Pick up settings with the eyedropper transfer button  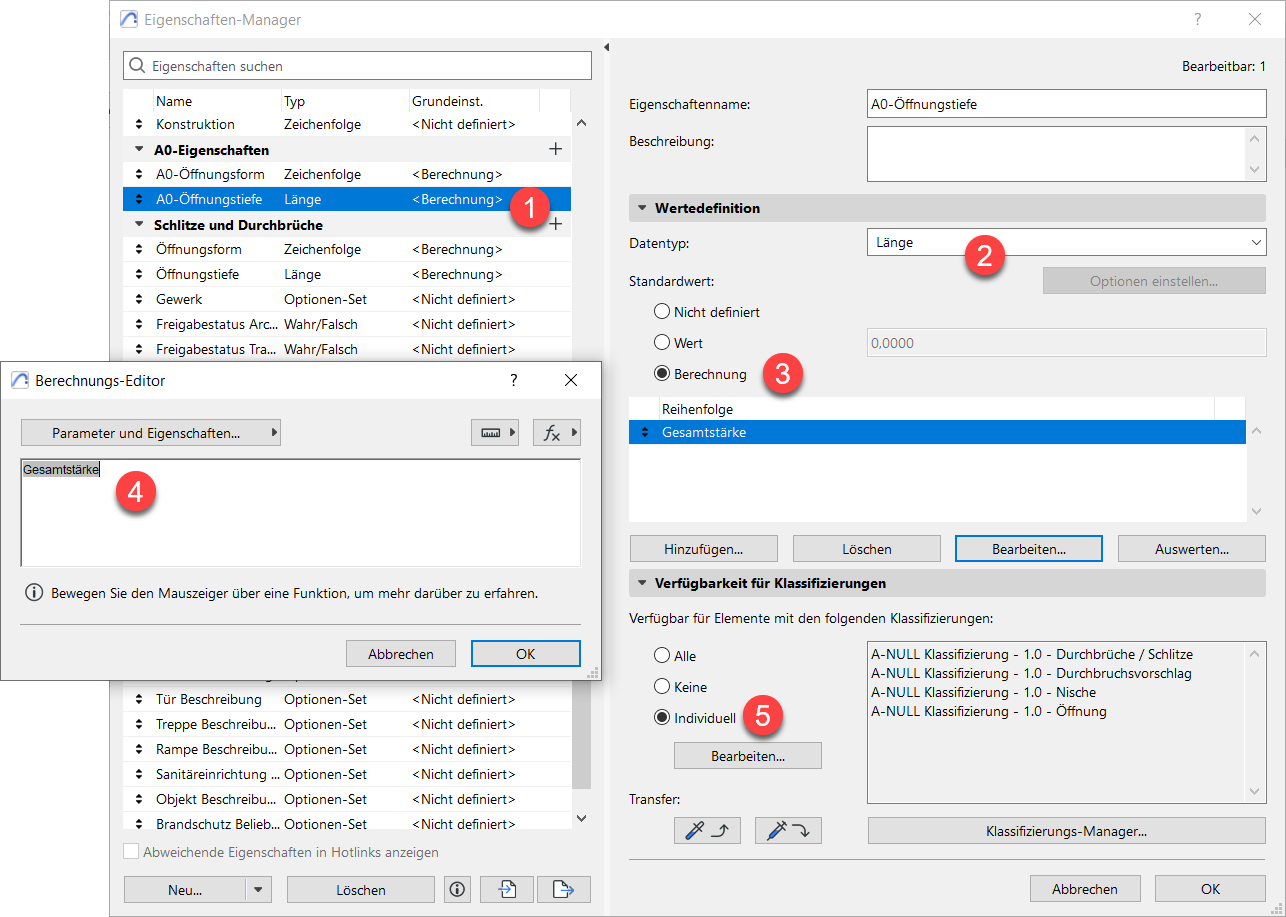click(x=707, y=830)
